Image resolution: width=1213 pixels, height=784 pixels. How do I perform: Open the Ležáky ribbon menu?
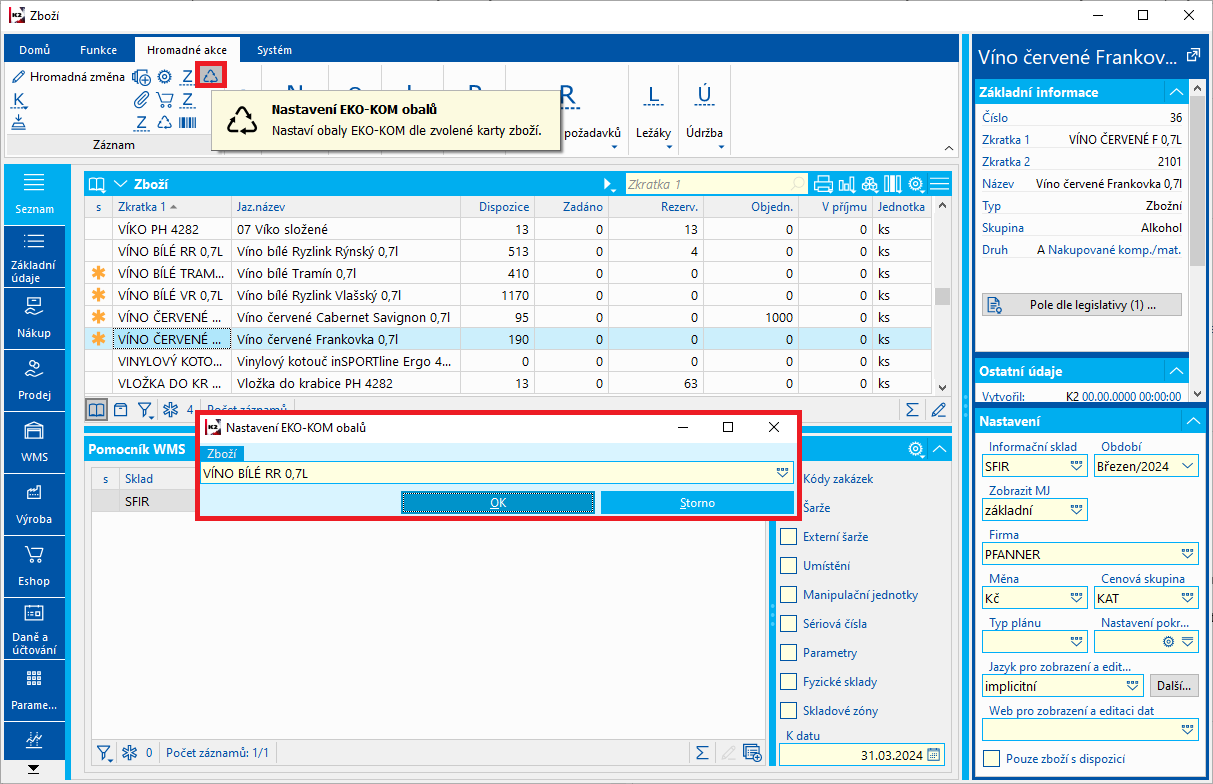[x=654, y=111]
